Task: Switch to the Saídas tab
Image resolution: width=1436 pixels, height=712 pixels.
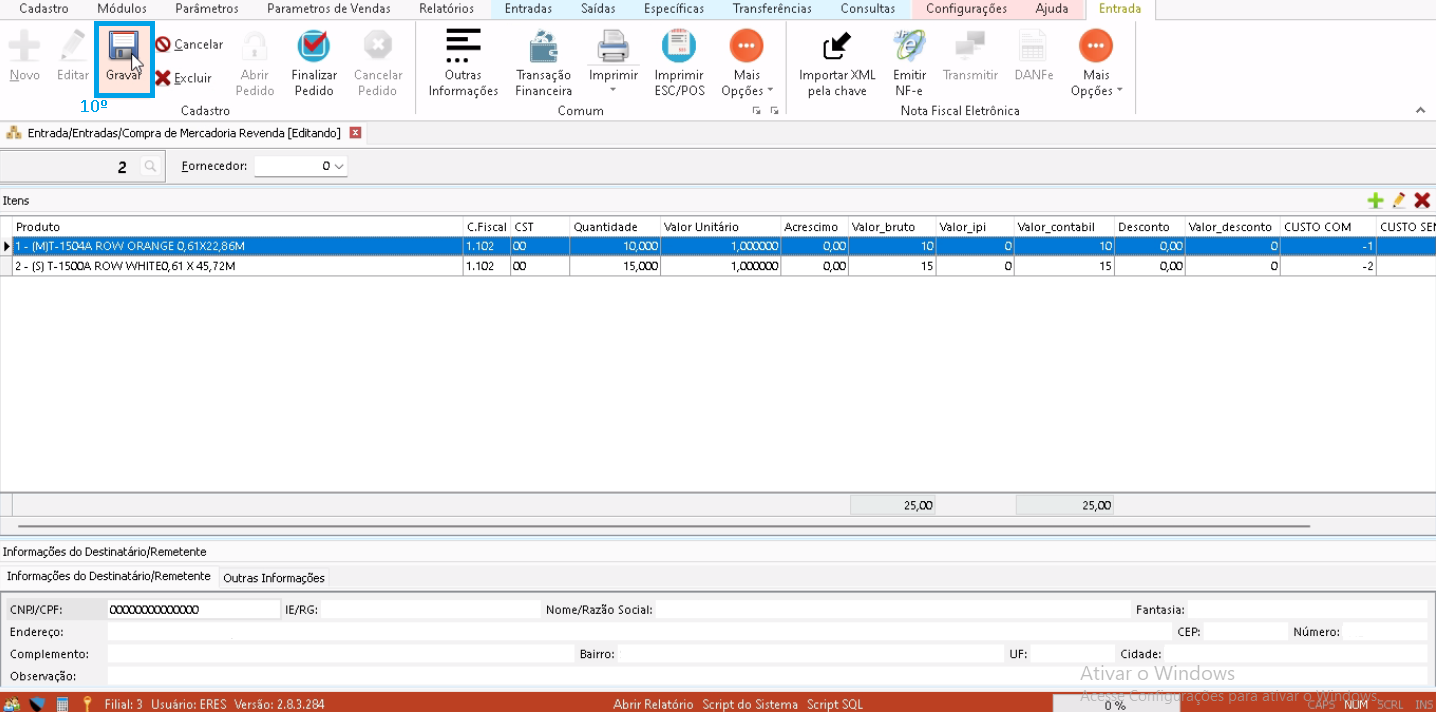Action: (x=598, y=8)
